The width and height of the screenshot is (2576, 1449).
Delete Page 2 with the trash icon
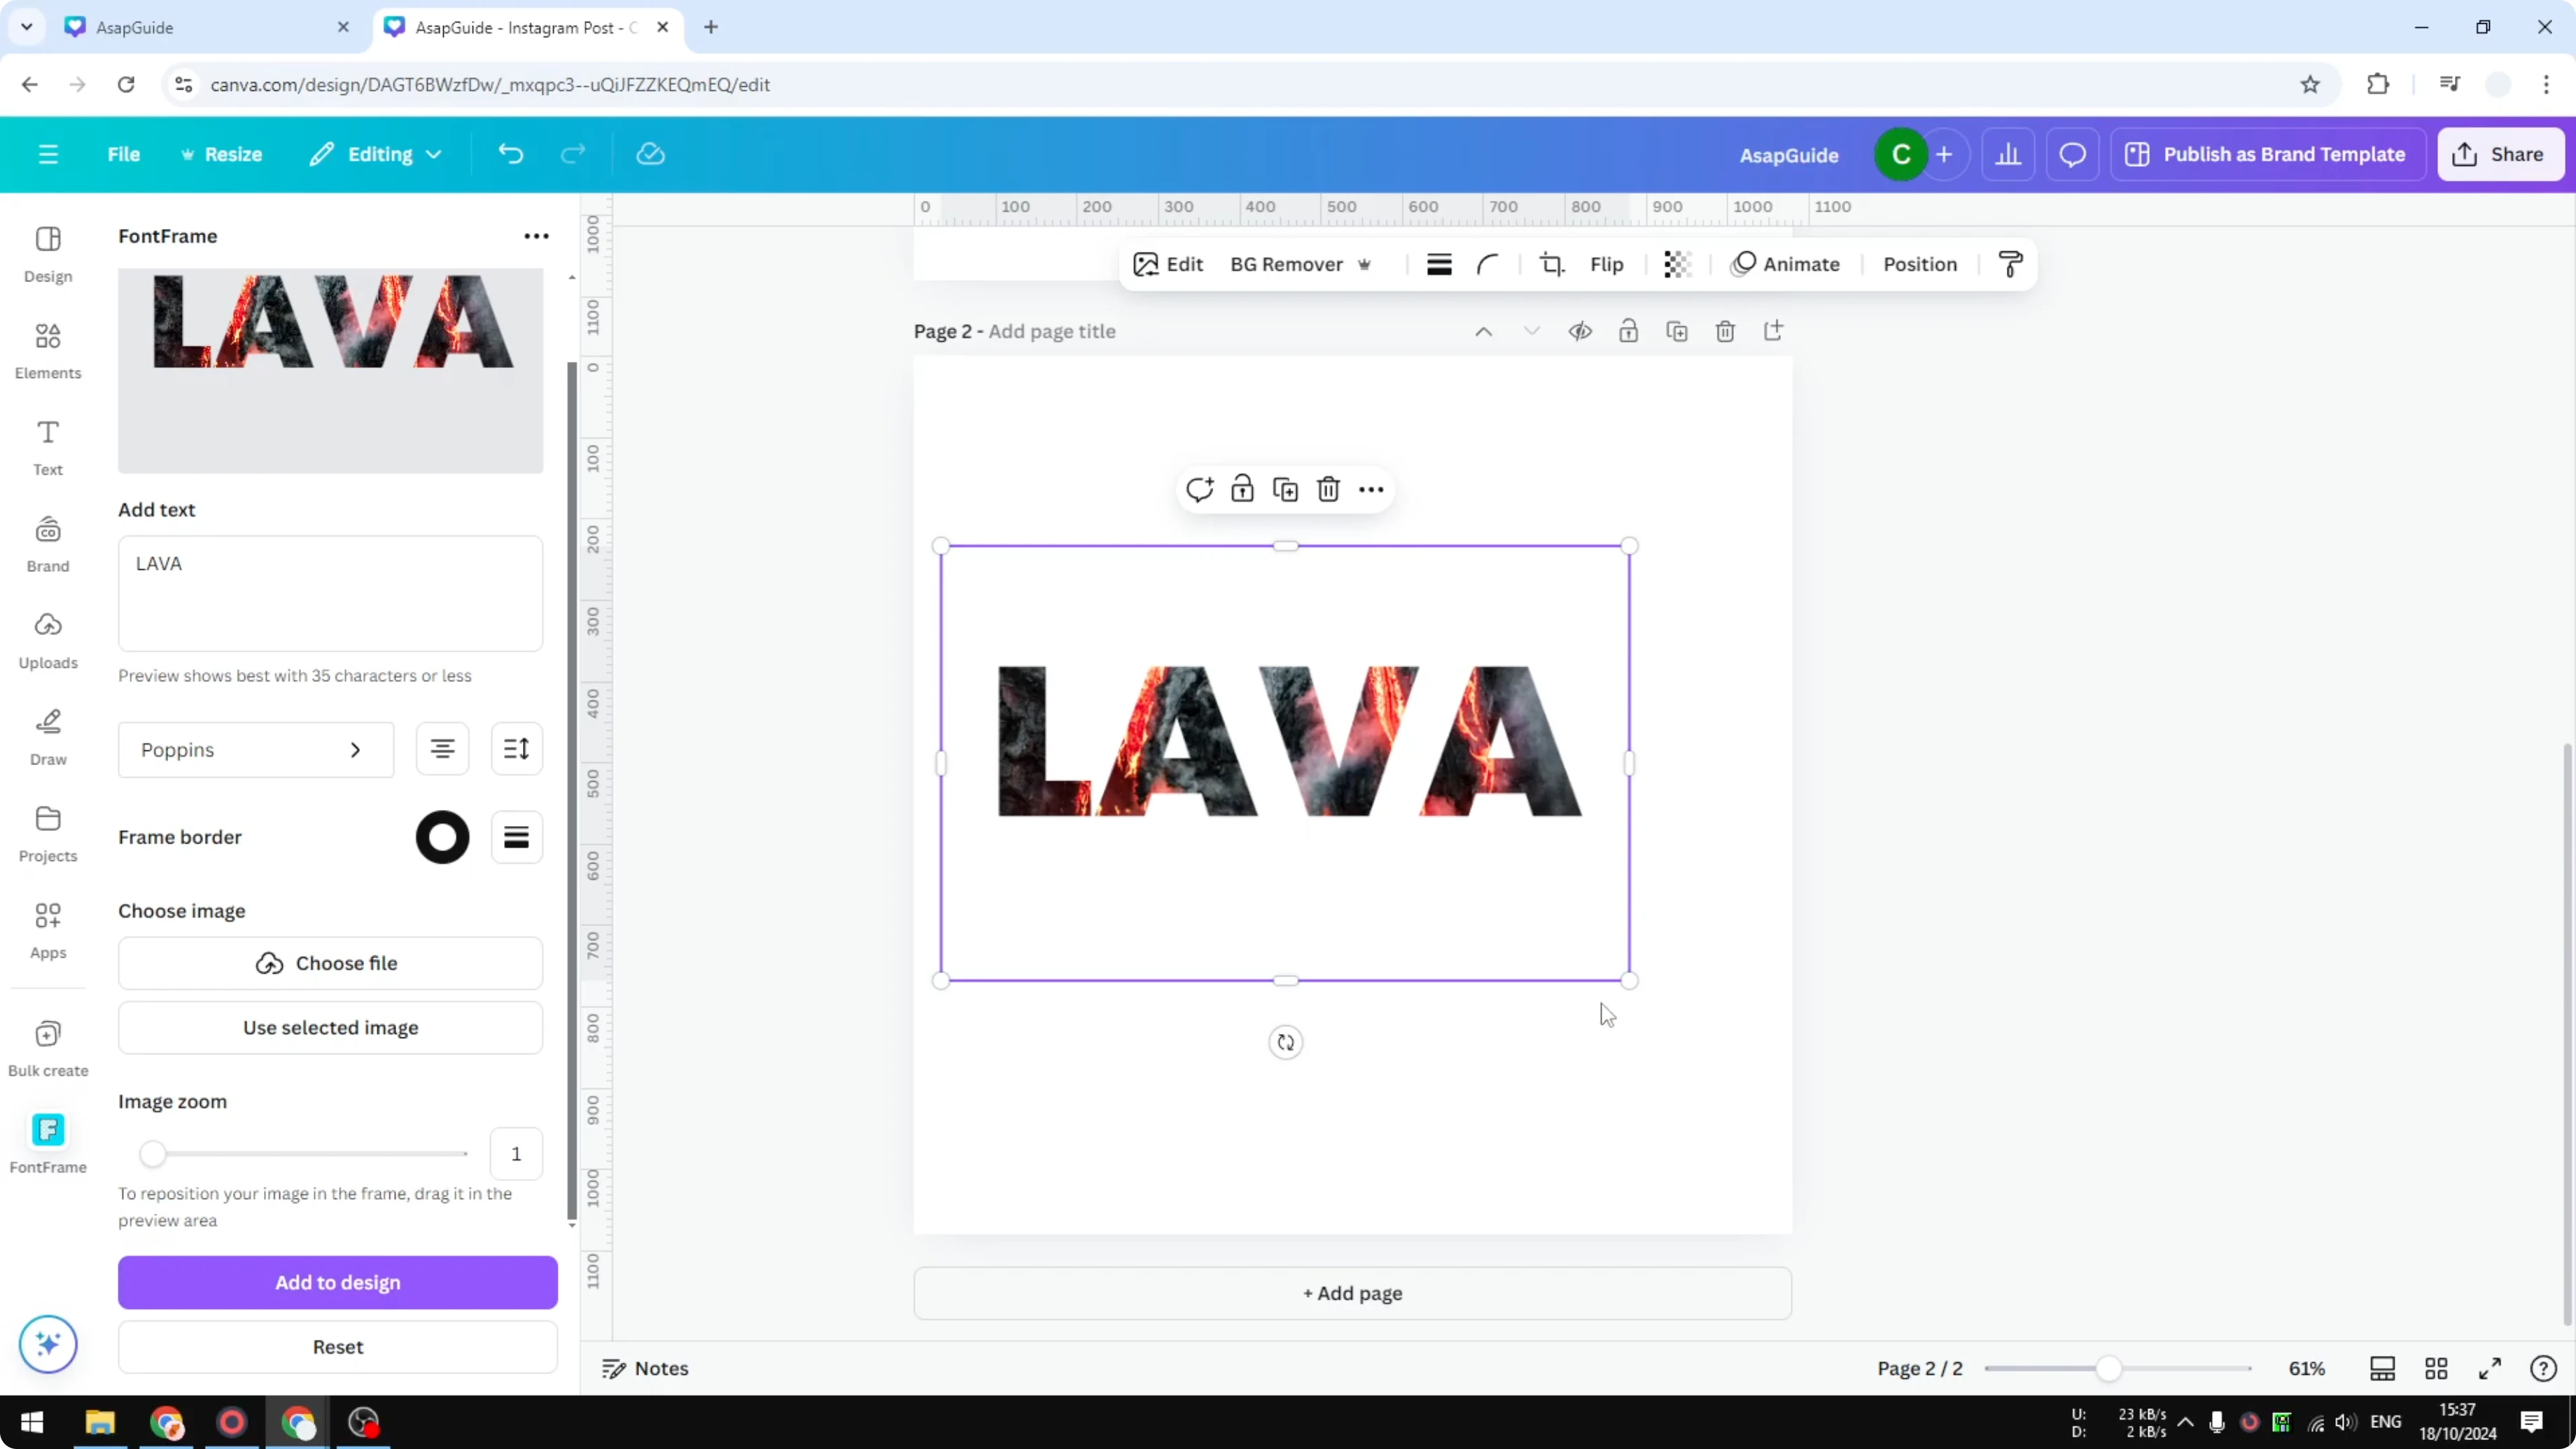point(1725,330)
